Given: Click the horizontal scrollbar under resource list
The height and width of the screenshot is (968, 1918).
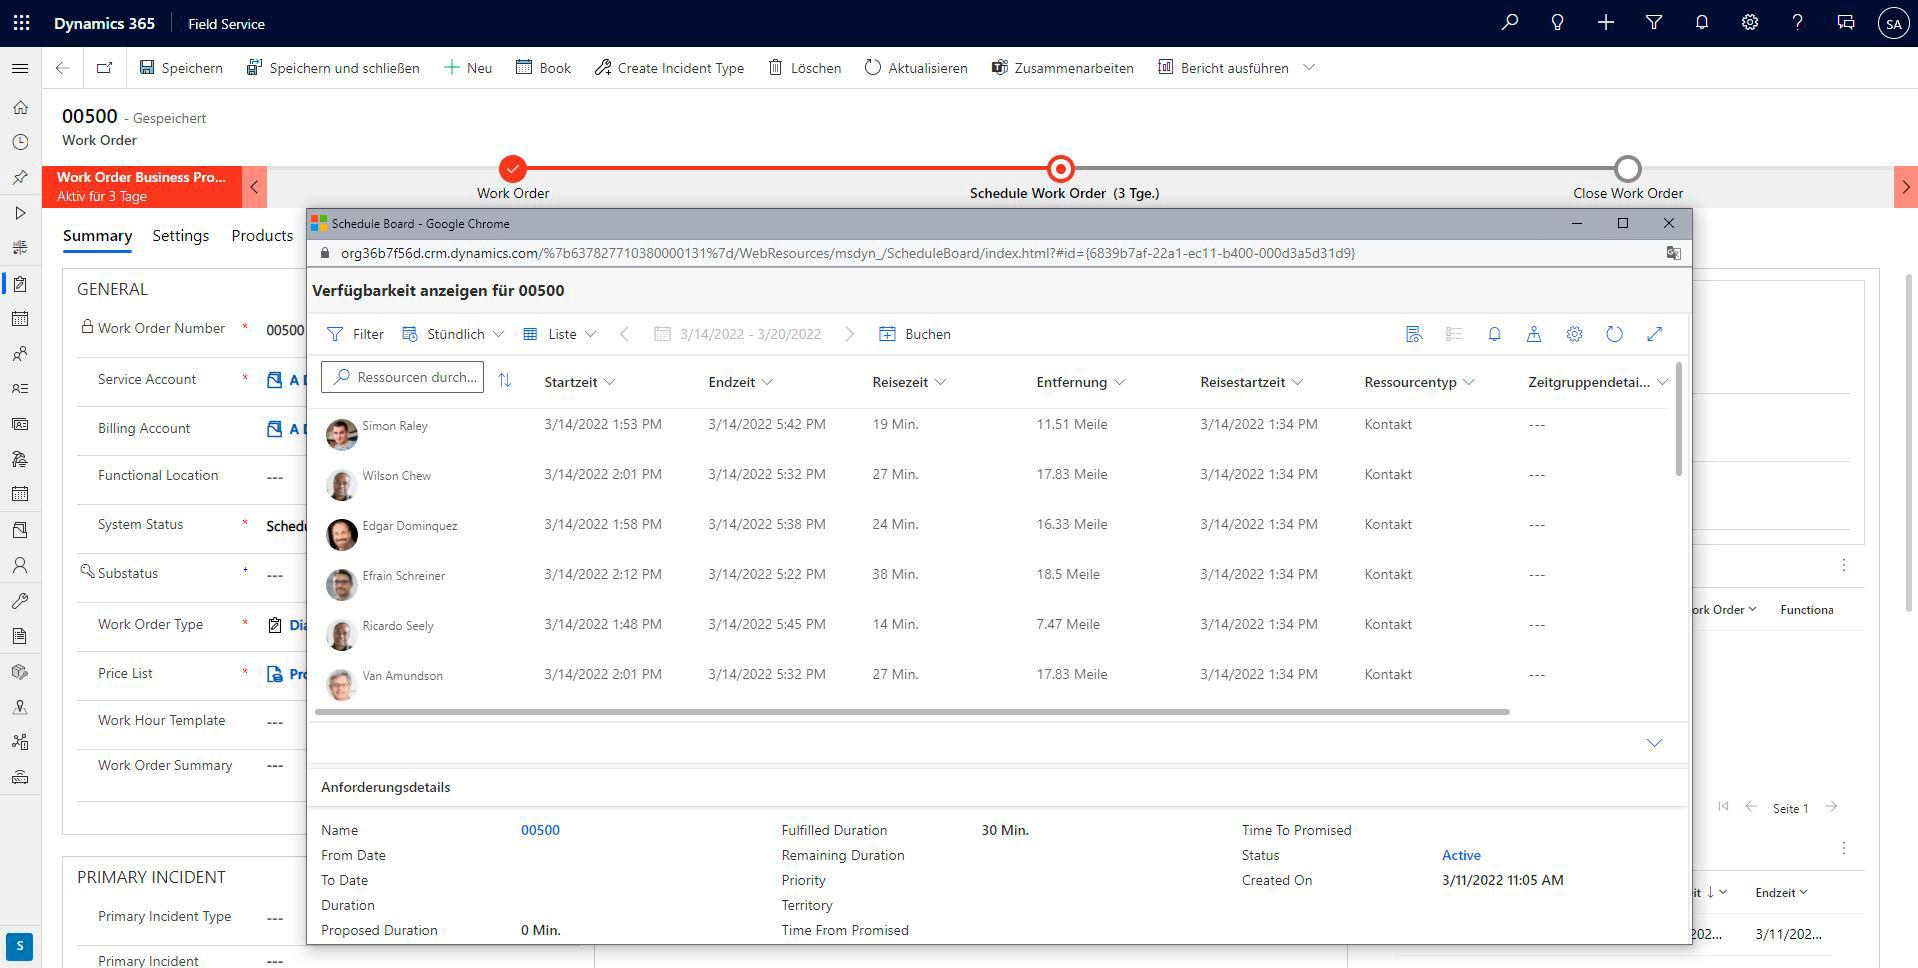Looking at the screenshot, I should [x=912, y=712].
